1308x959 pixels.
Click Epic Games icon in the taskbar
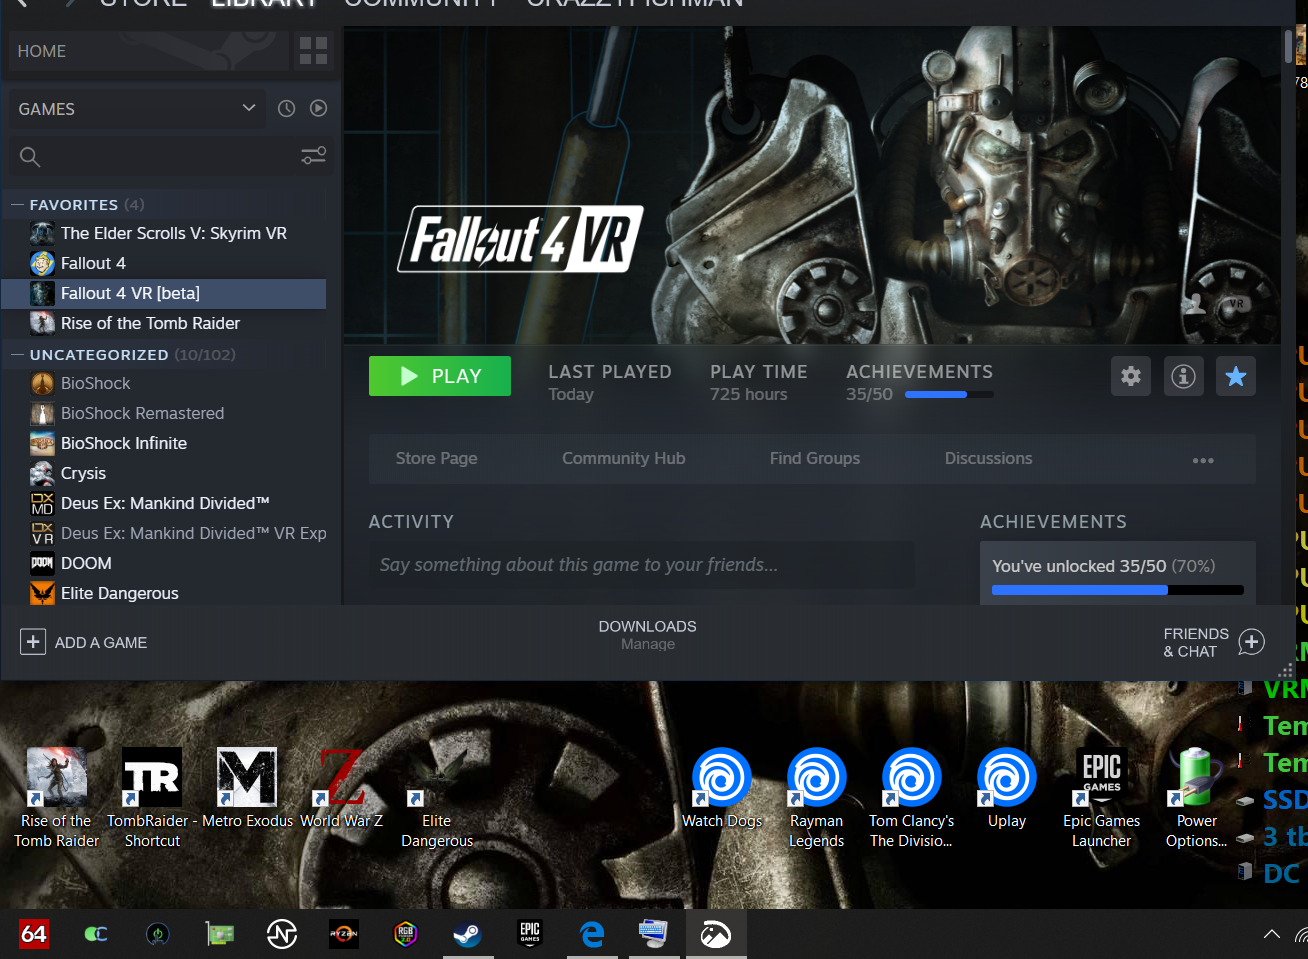point(530,934)
